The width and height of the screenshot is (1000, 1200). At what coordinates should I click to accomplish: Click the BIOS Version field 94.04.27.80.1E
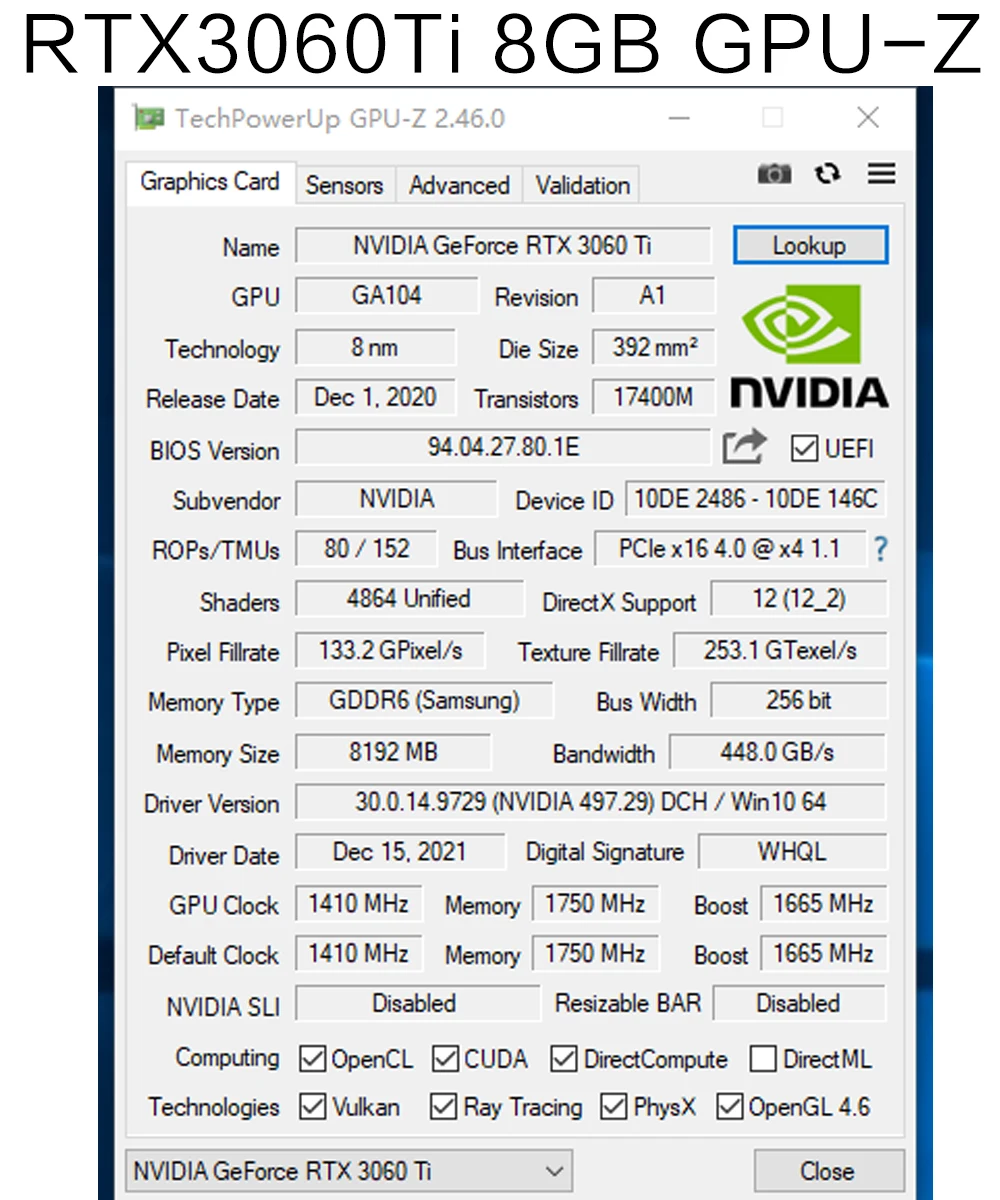point(504,447)
